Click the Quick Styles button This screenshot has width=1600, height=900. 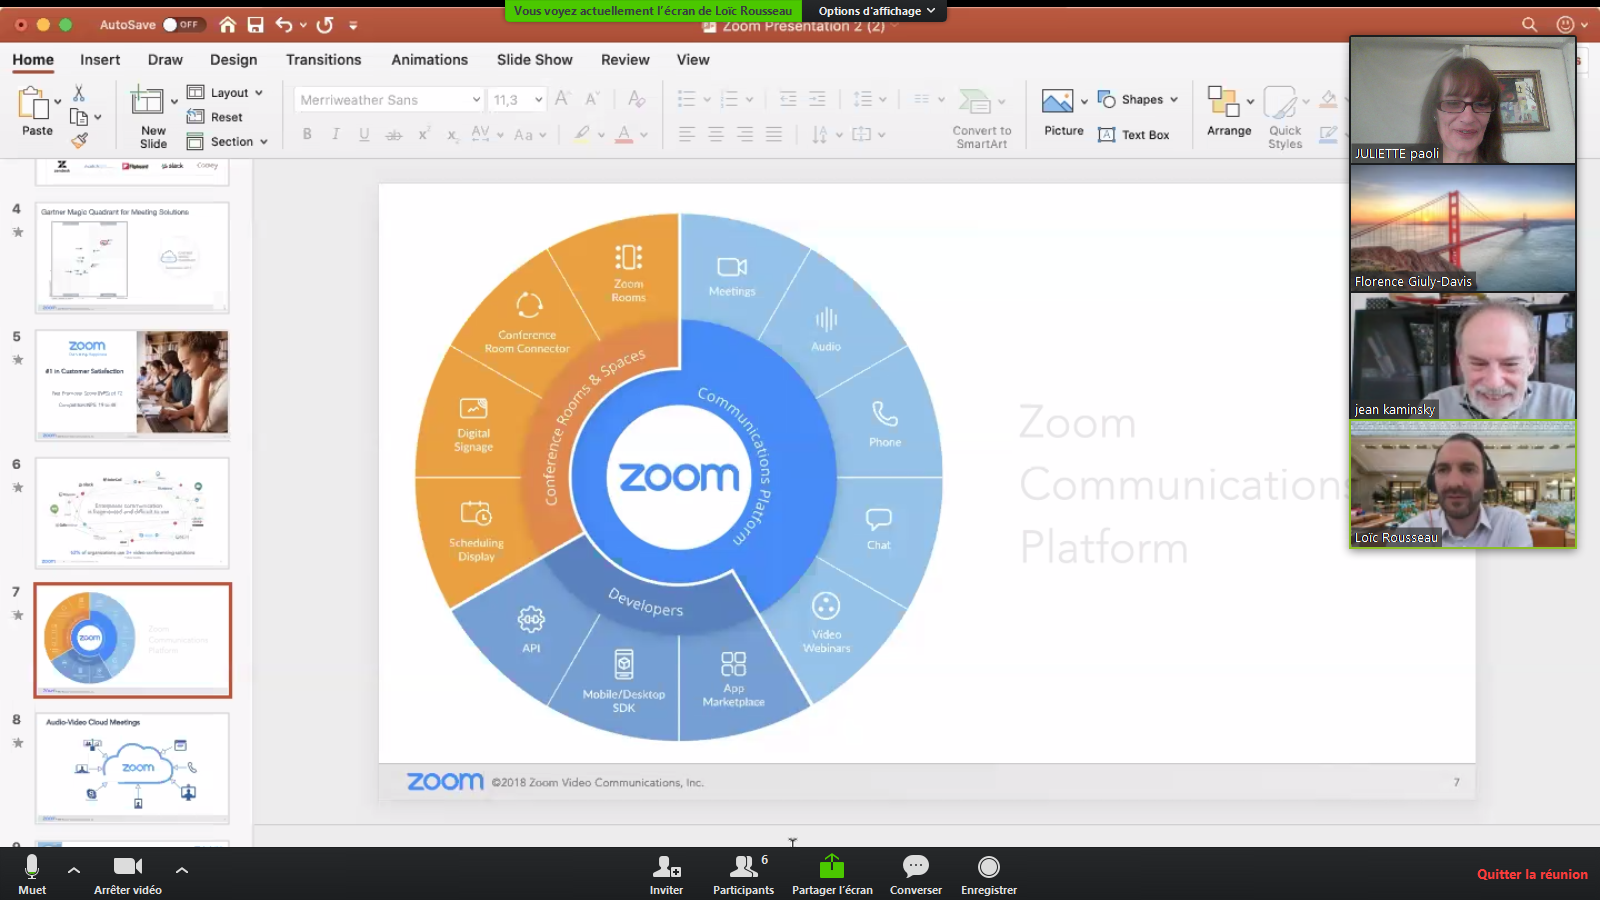(x=1285, y=118)
